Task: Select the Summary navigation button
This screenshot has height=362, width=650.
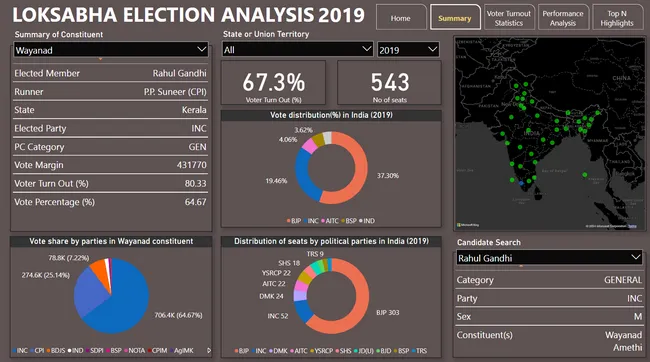Action: click(x=455, y=17)
